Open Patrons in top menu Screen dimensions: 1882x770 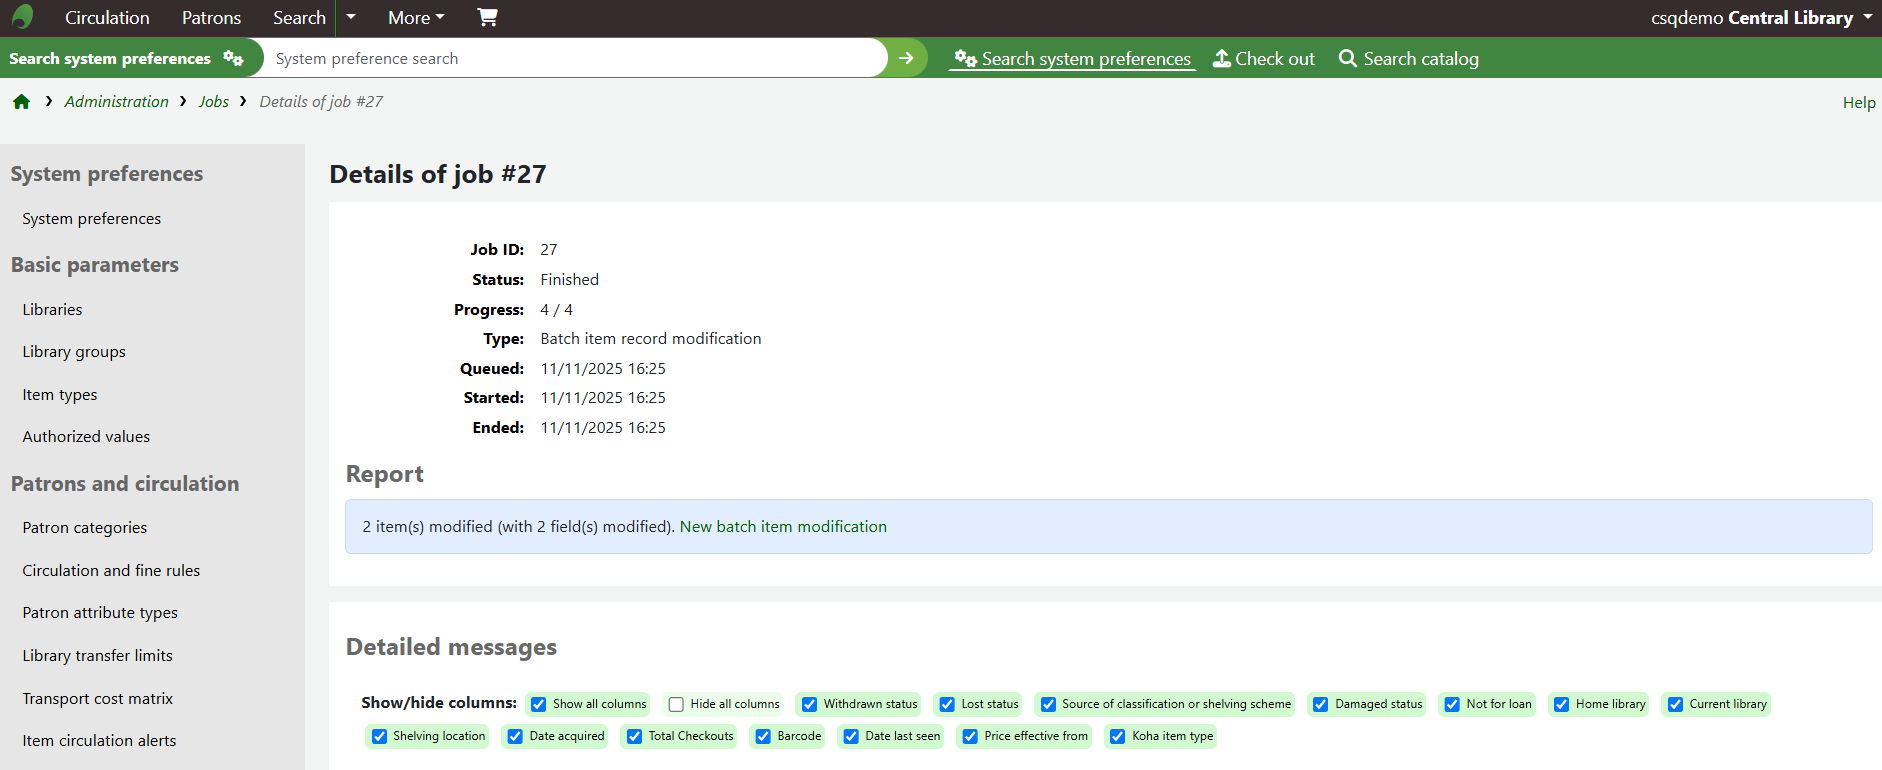coord(211,17)
